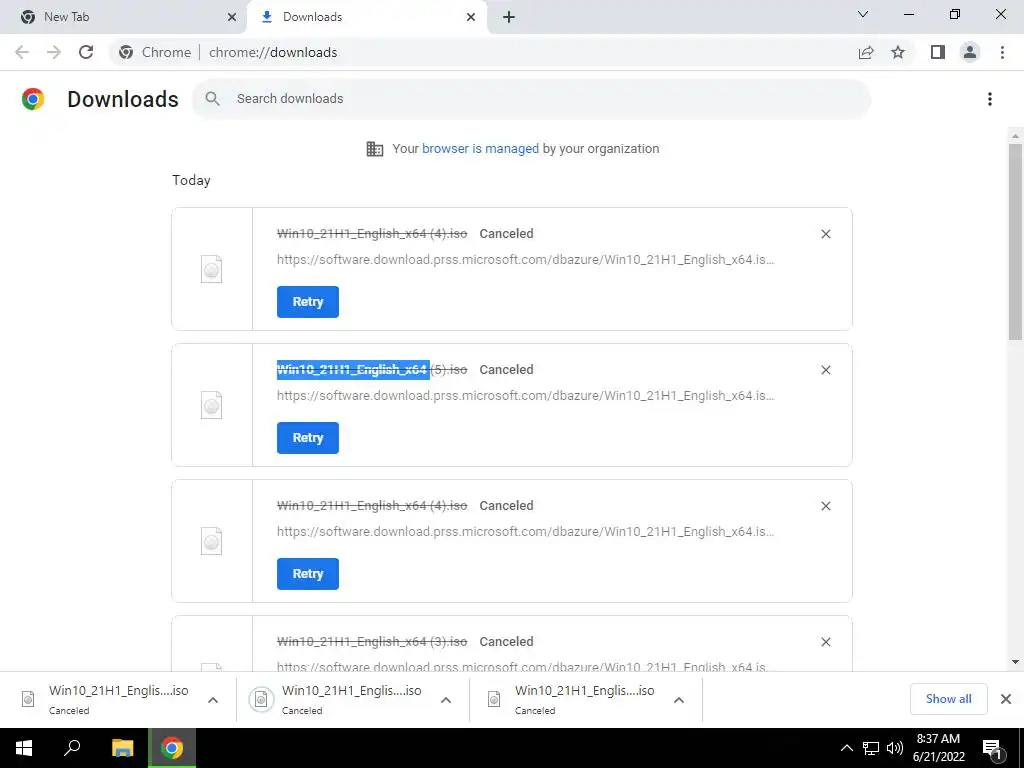Click the Canceled status of (5).iso
This screenshot has height=768, width=1024.
(x=506, y=370)
